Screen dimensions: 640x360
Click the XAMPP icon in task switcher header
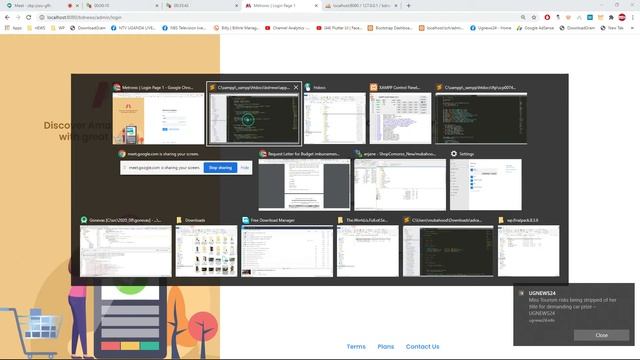(373, 87)
